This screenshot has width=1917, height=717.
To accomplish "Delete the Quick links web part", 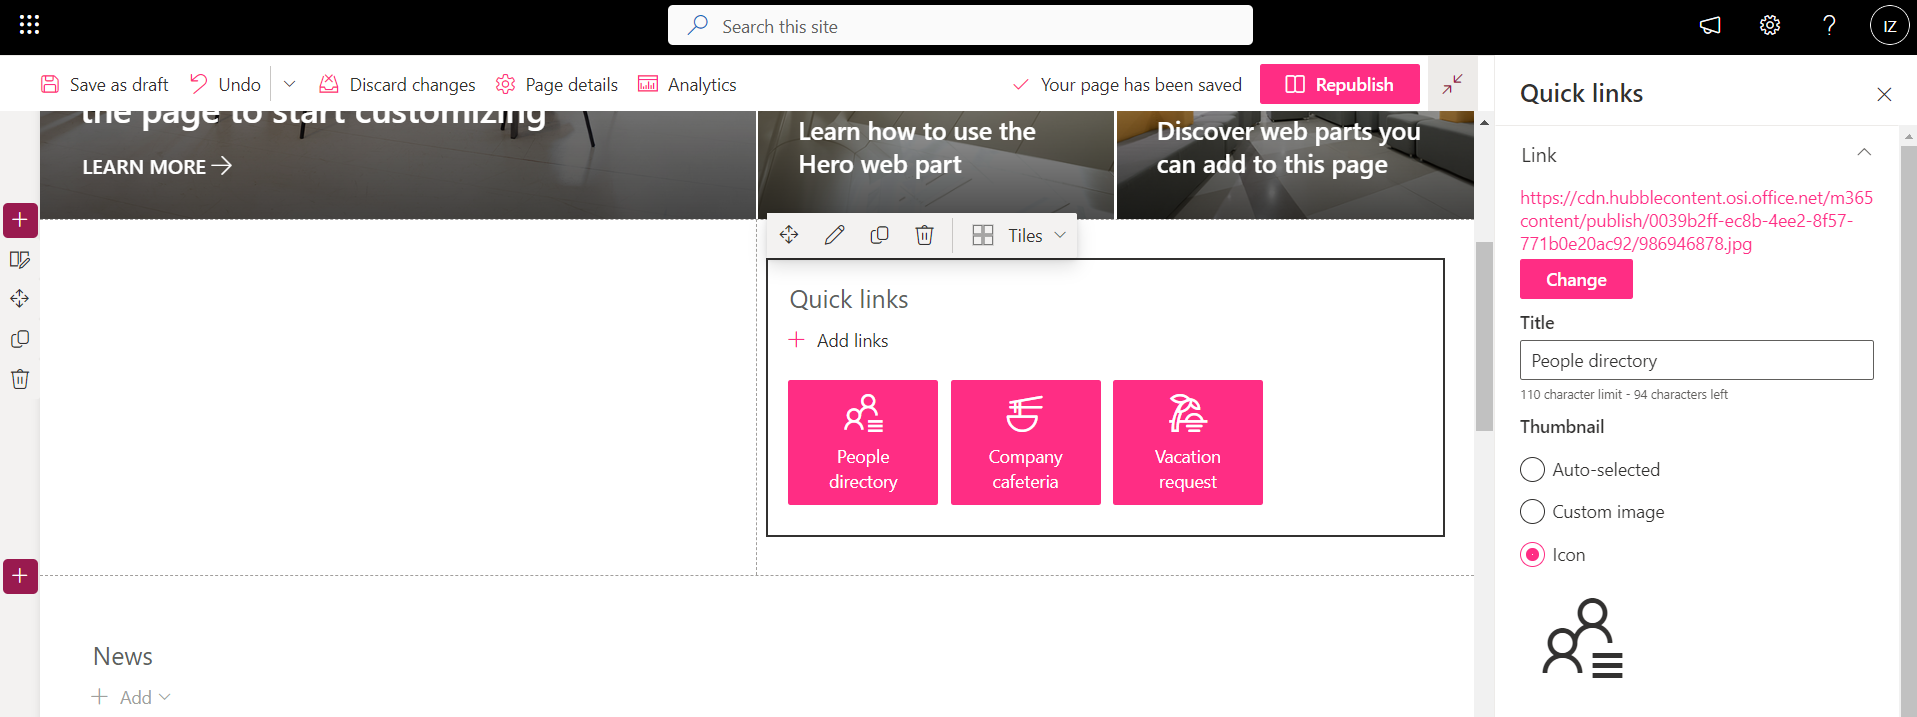I will [x=924, y=235].
